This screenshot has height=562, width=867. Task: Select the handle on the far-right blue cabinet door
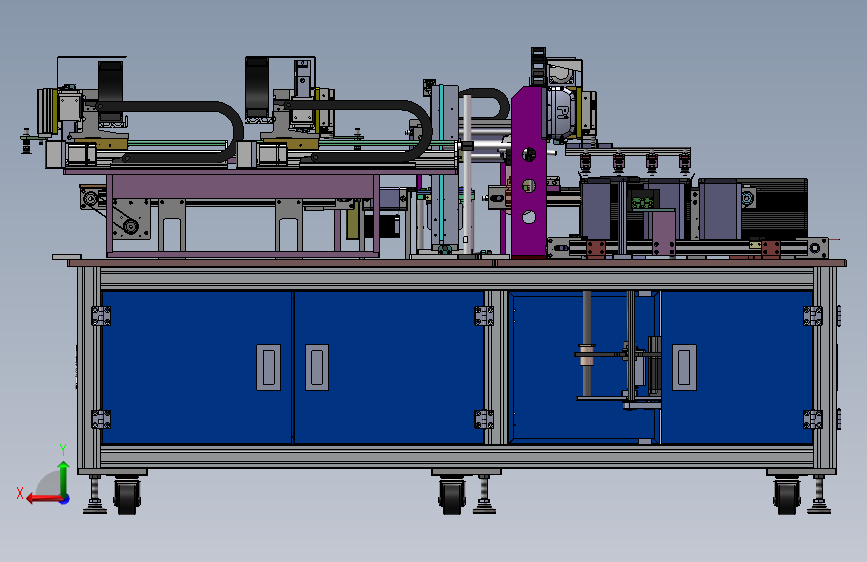(684, 367)
